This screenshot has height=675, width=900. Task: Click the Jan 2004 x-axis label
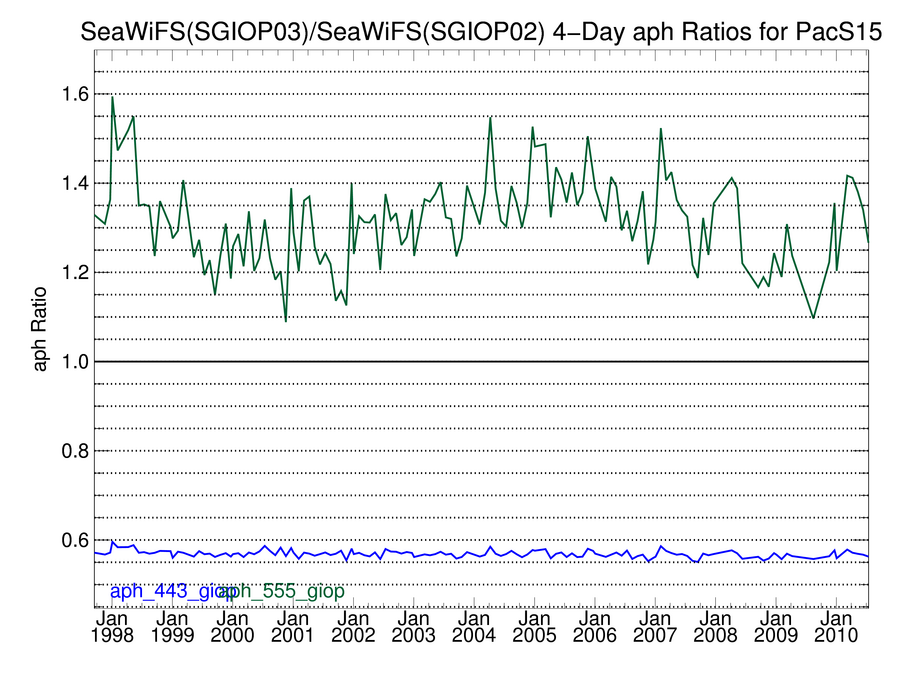pyautogui.click(x=474, y=627)
